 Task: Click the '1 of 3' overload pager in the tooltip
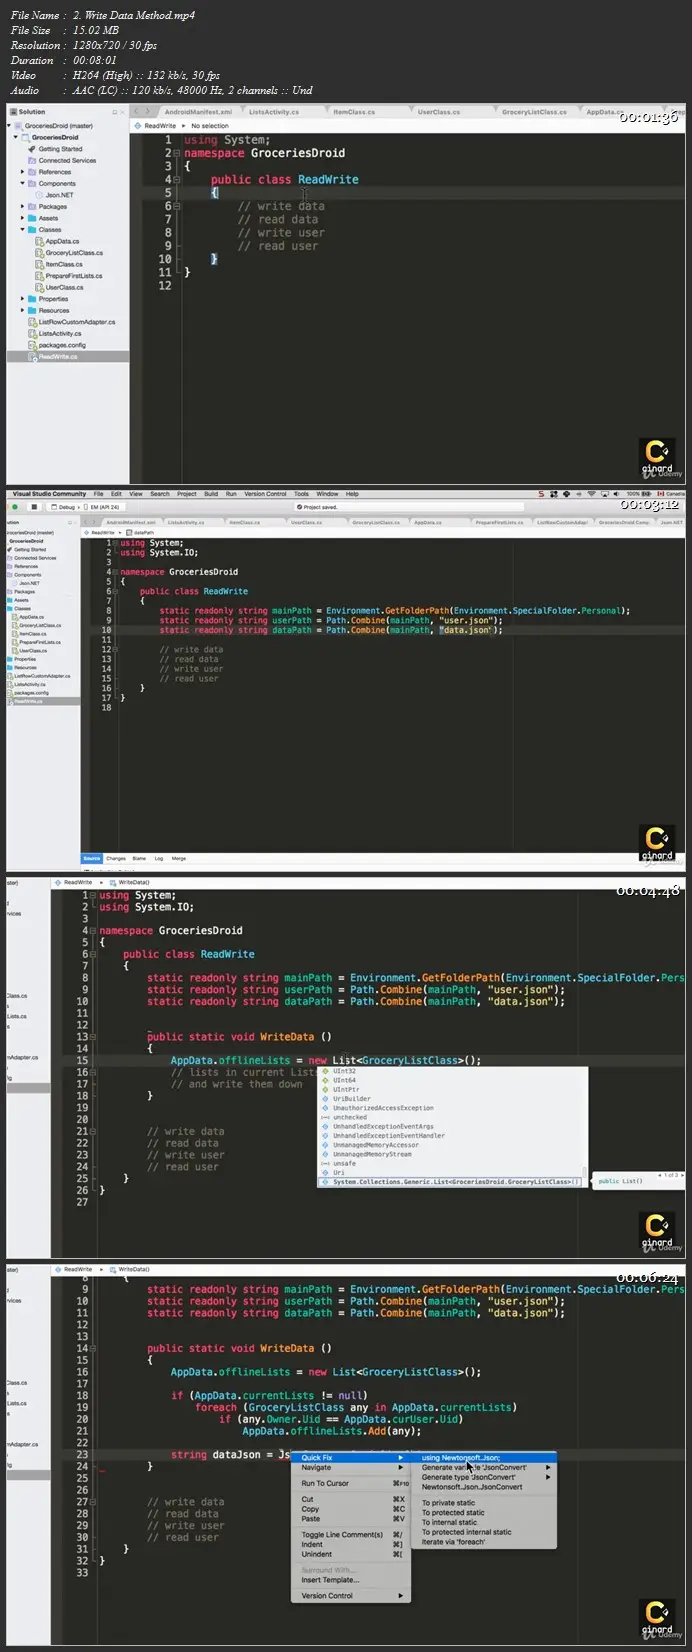click(x=669, y=1175)
